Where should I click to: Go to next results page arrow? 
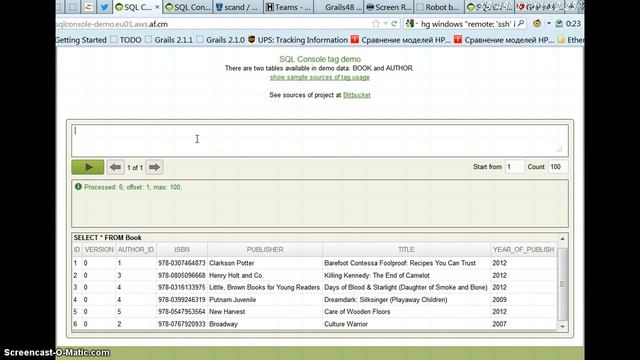154,167
